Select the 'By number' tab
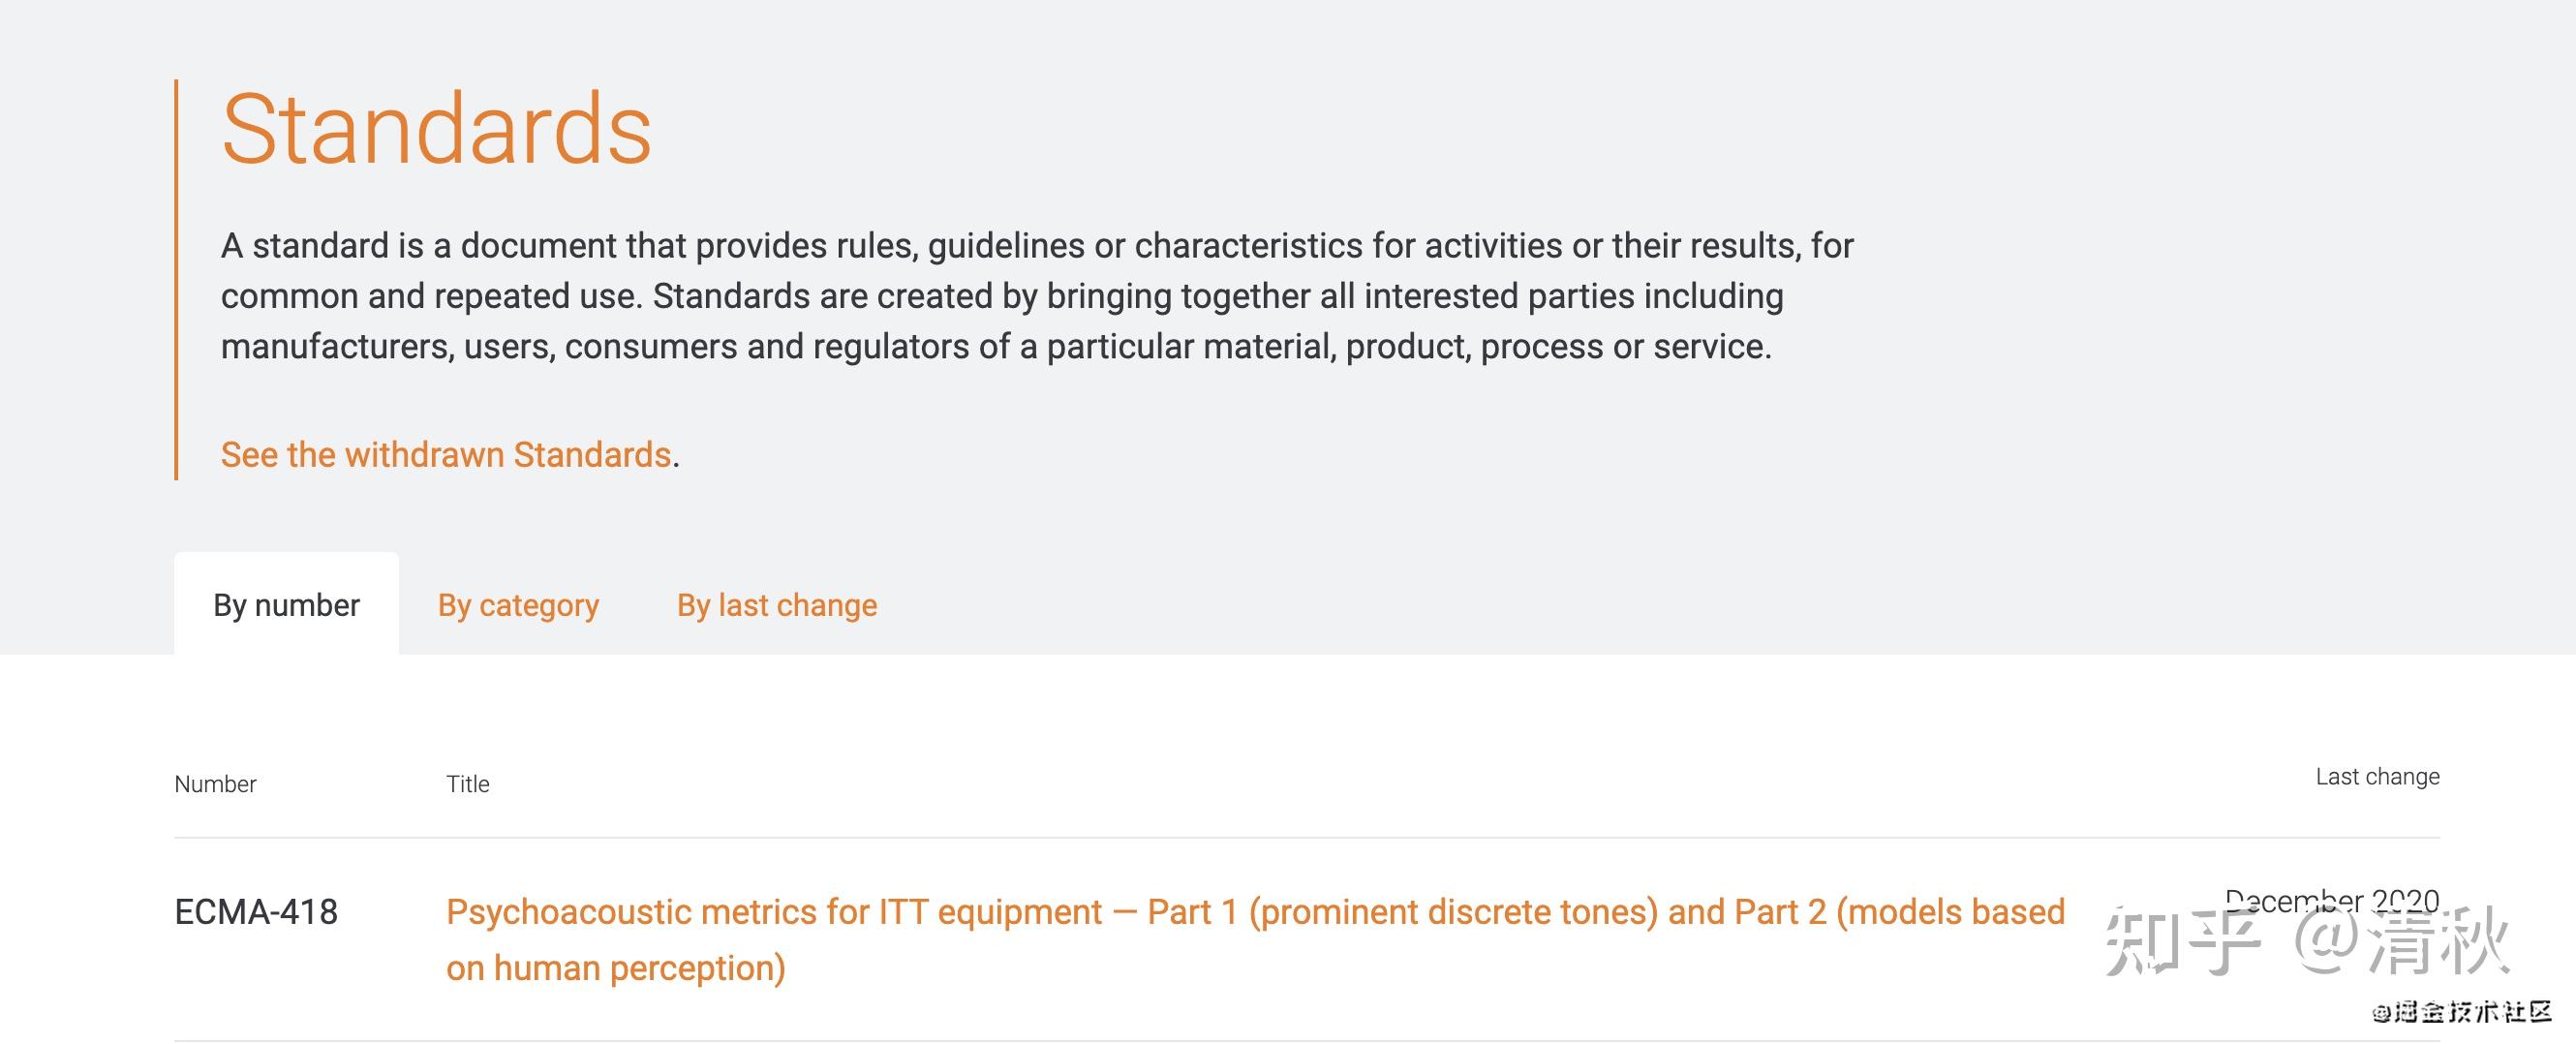2576x1044 pixels. pos(286,604)
